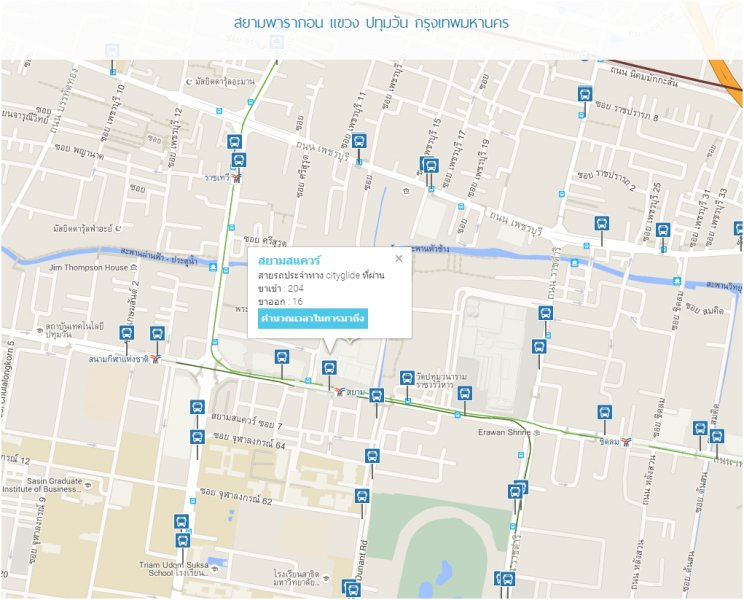Screen dimensions: 744x600
Task: Click the มัสยิดดารุ้ลอะมาน mosque icon
Action: tap(189, 81)
